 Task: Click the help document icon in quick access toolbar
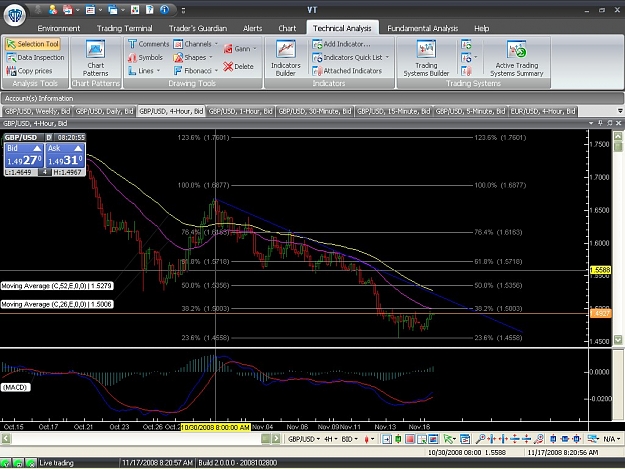tap(149, 10)
